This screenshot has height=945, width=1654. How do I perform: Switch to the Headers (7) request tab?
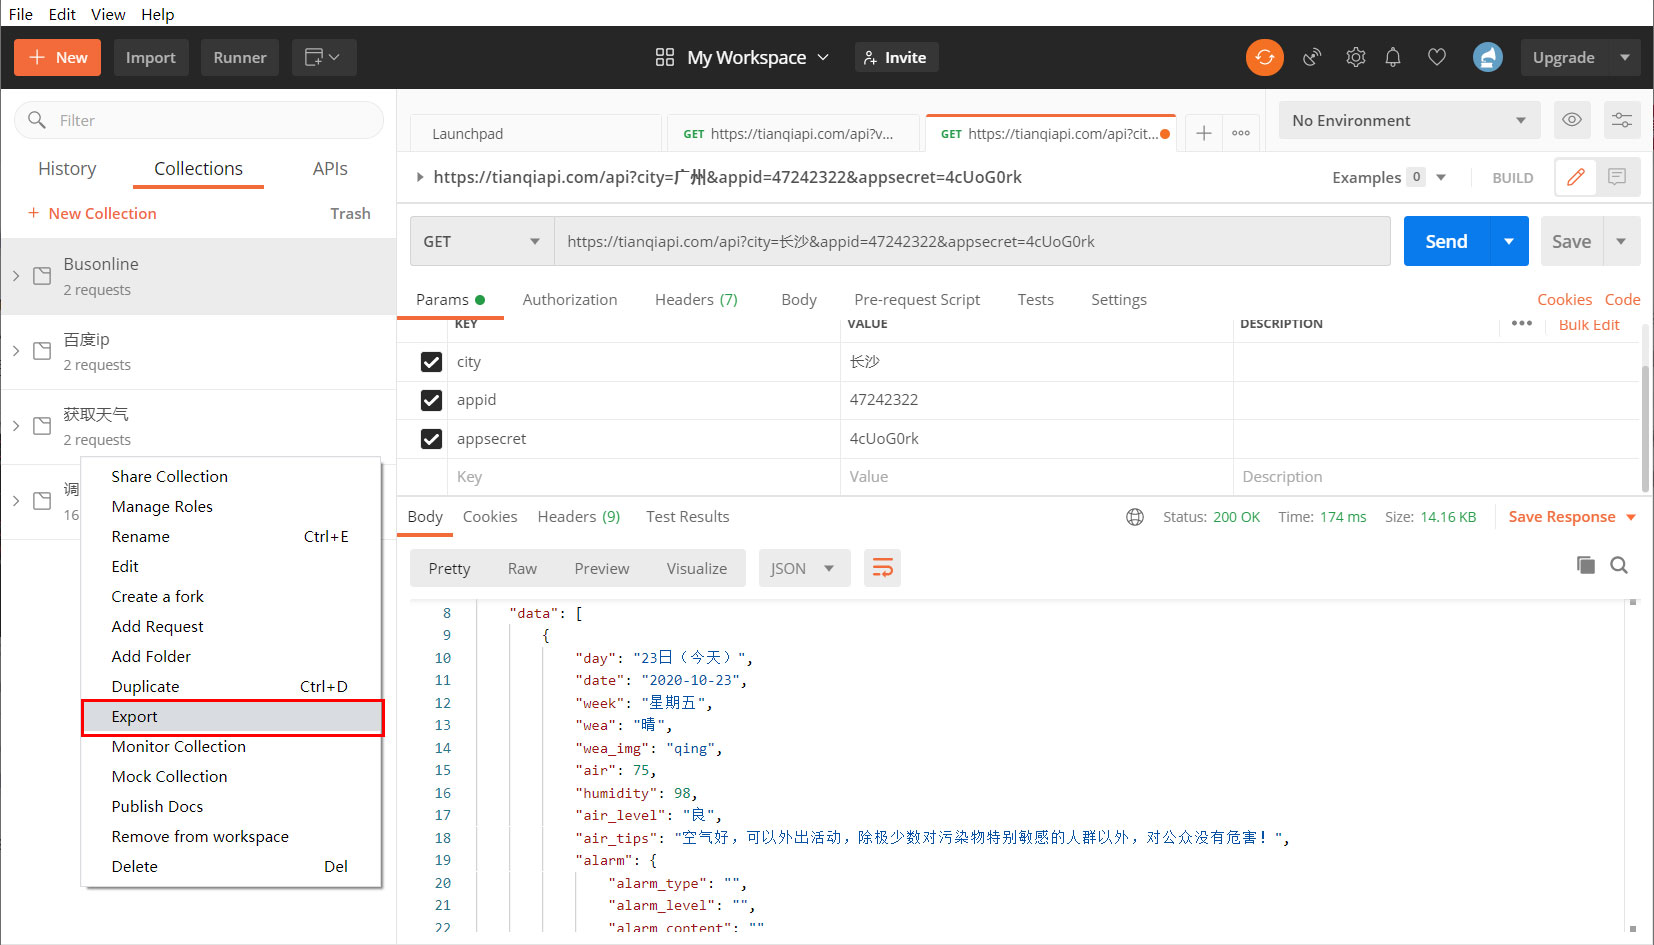point(696,299)
